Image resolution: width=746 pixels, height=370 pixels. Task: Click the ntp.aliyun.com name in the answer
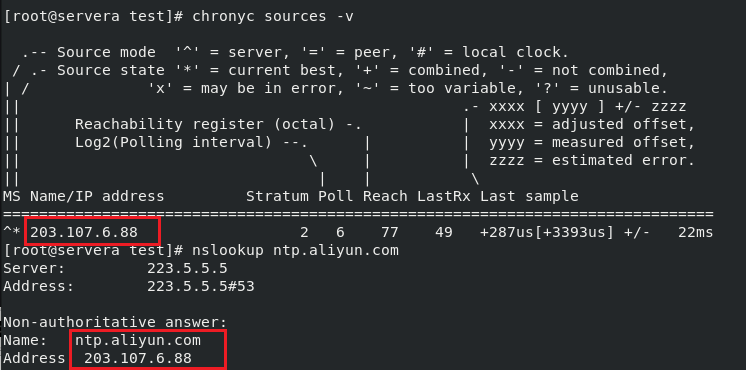[138, 341]
